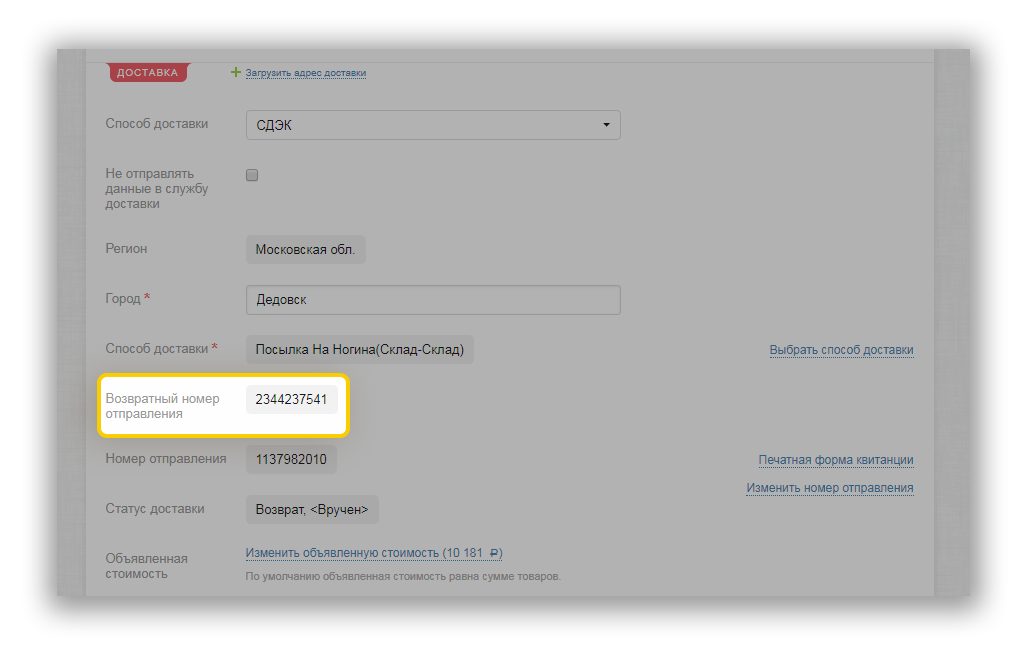Click the "По умолчанию объявленная стоимость" hint text
This screenshot has height=646, width=1028.
click(x=403, y=577)
